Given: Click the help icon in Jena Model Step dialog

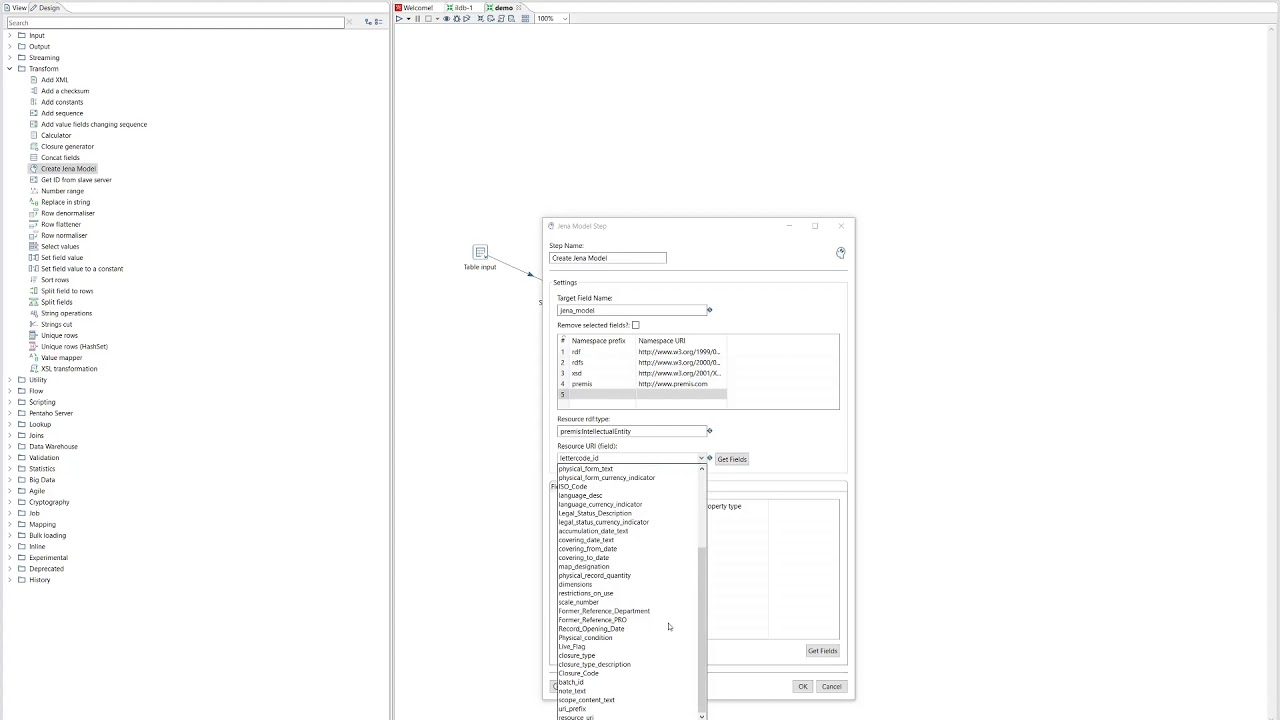Looking at the screenshot, I should point(840,253).
